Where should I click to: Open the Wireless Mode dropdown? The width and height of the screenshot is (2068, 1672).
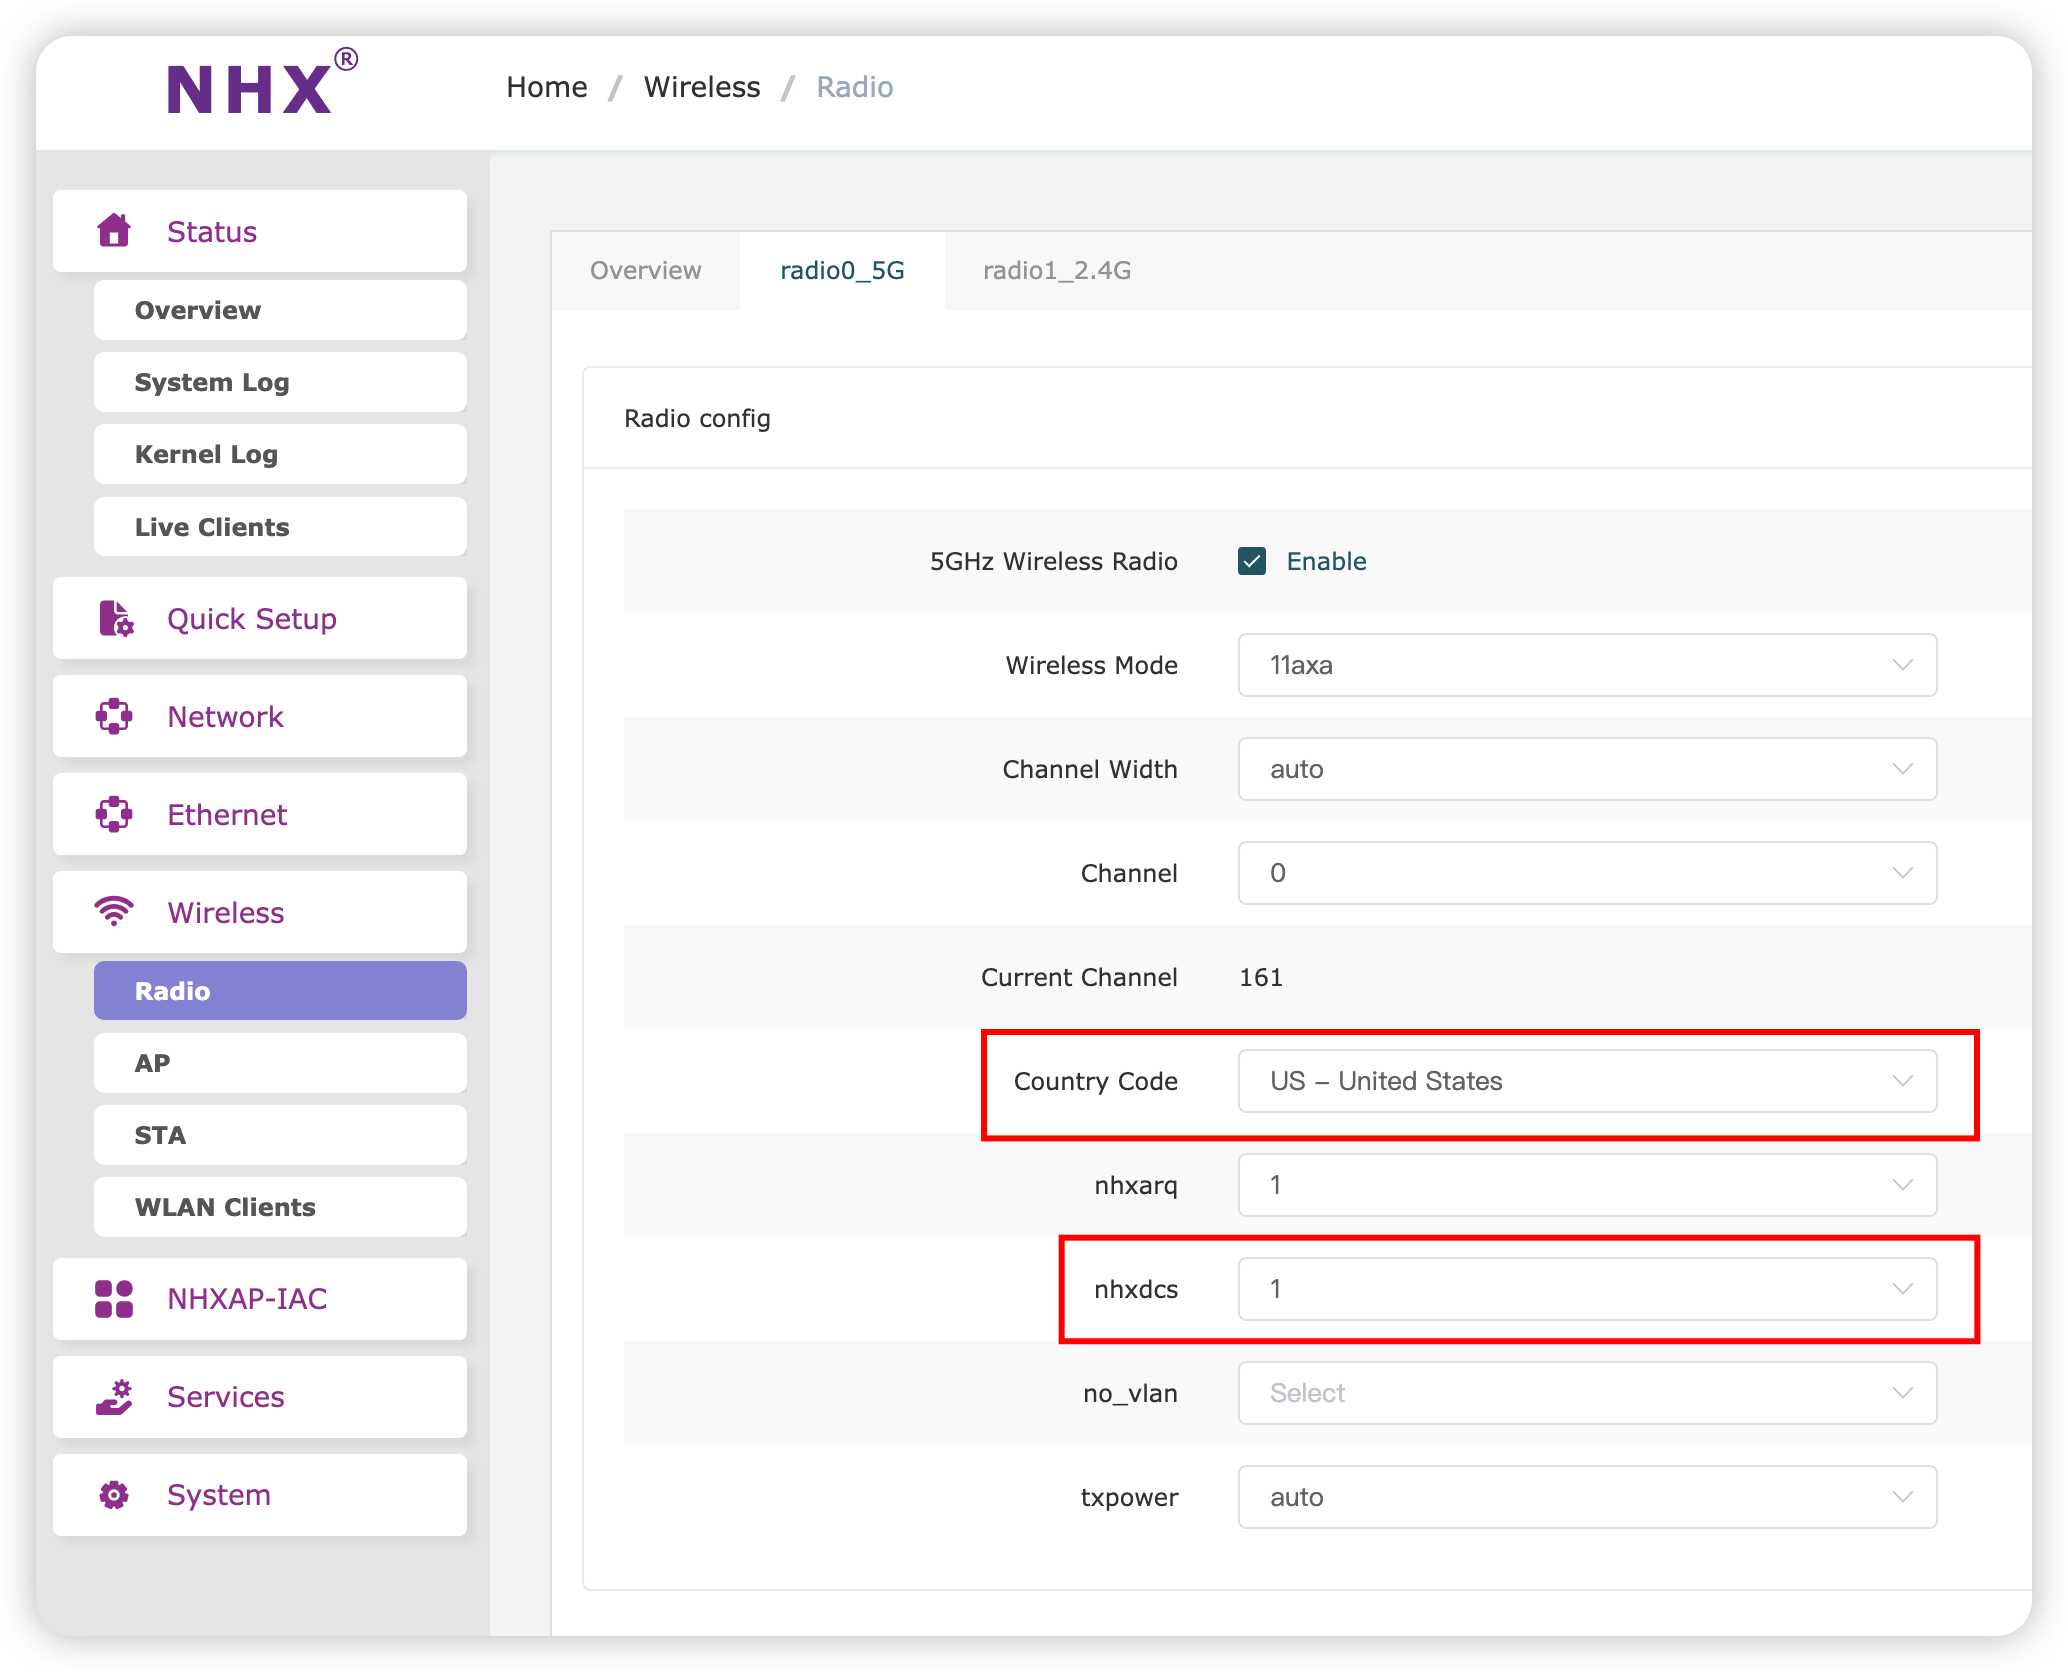[1586, 665]
